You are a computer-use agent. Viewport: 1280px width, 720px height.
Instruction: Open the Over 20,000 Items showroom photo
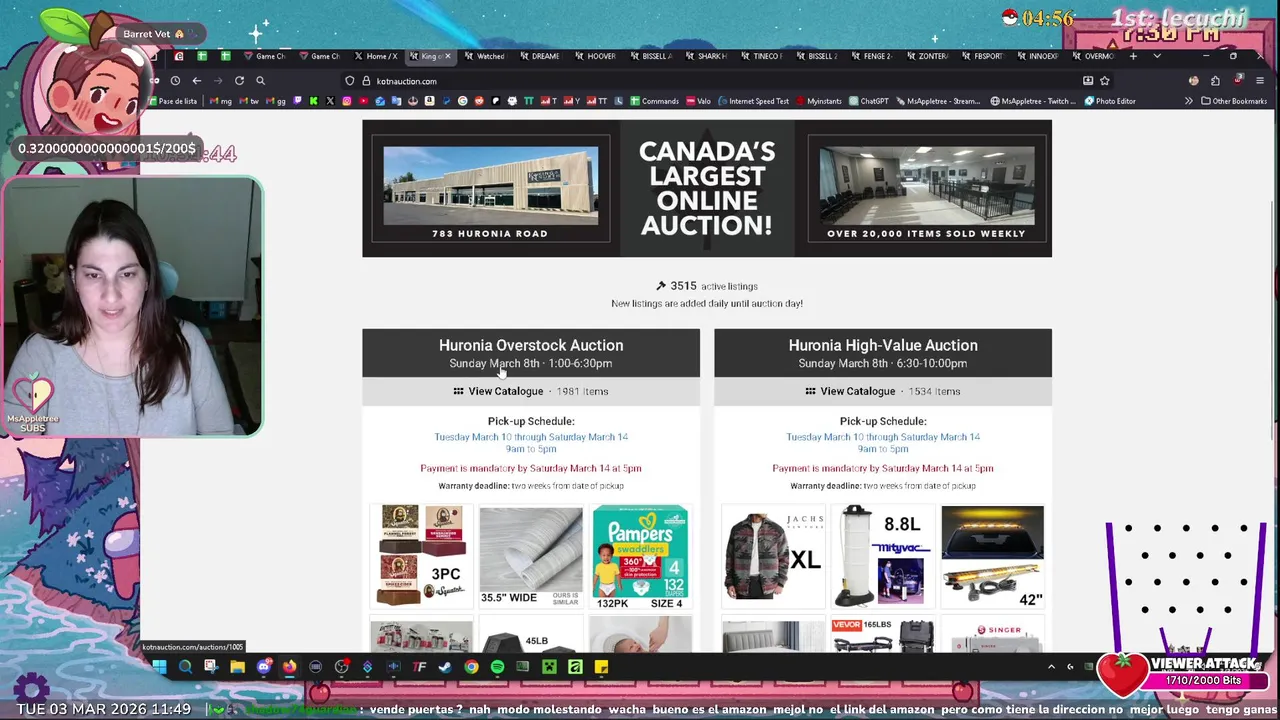[927, 188]
